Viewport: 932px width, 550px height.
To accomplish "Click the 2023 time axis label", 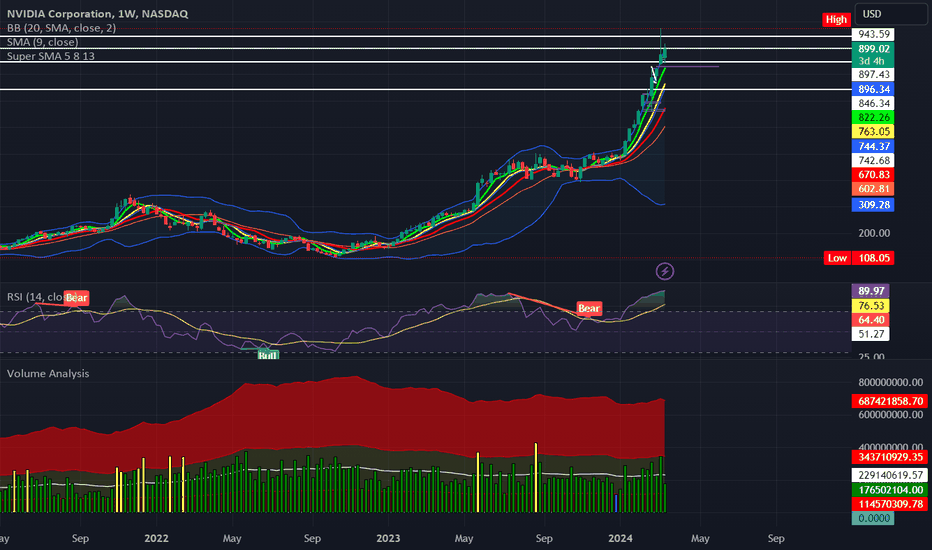I will pyautogui.click(x=388, y=538).
